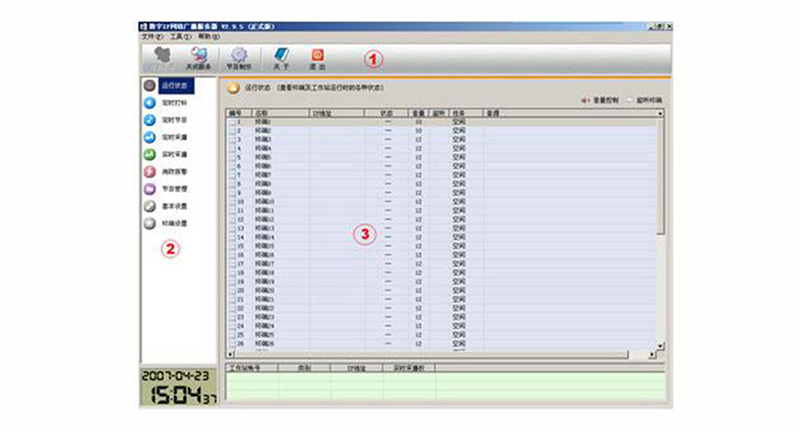Tick the checkbox for terminal row 10
The image size is (800, 432).
click(x=232, y=202)
